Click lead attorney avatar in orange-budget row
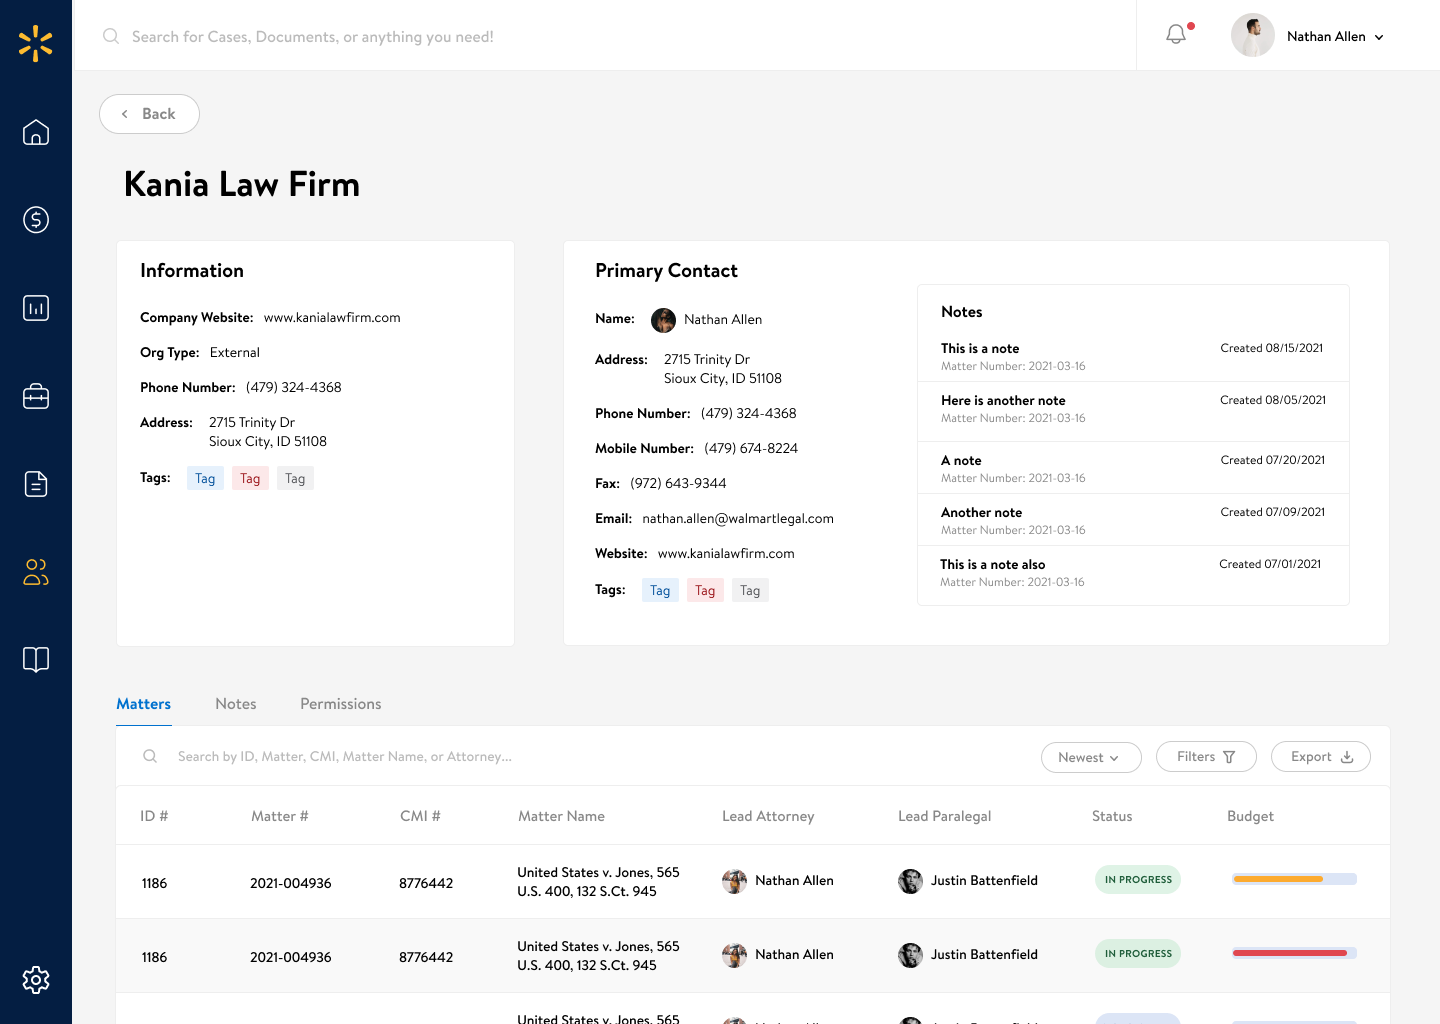Image resolution: width=1440 pixels, height=1024 pixels. [x=734, y=881]
